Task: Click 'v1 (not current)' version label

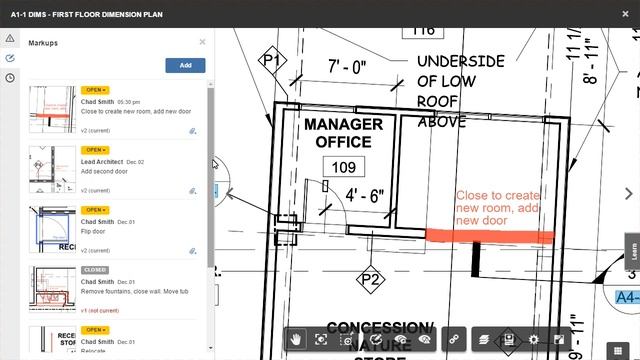Action: (100, 311)
